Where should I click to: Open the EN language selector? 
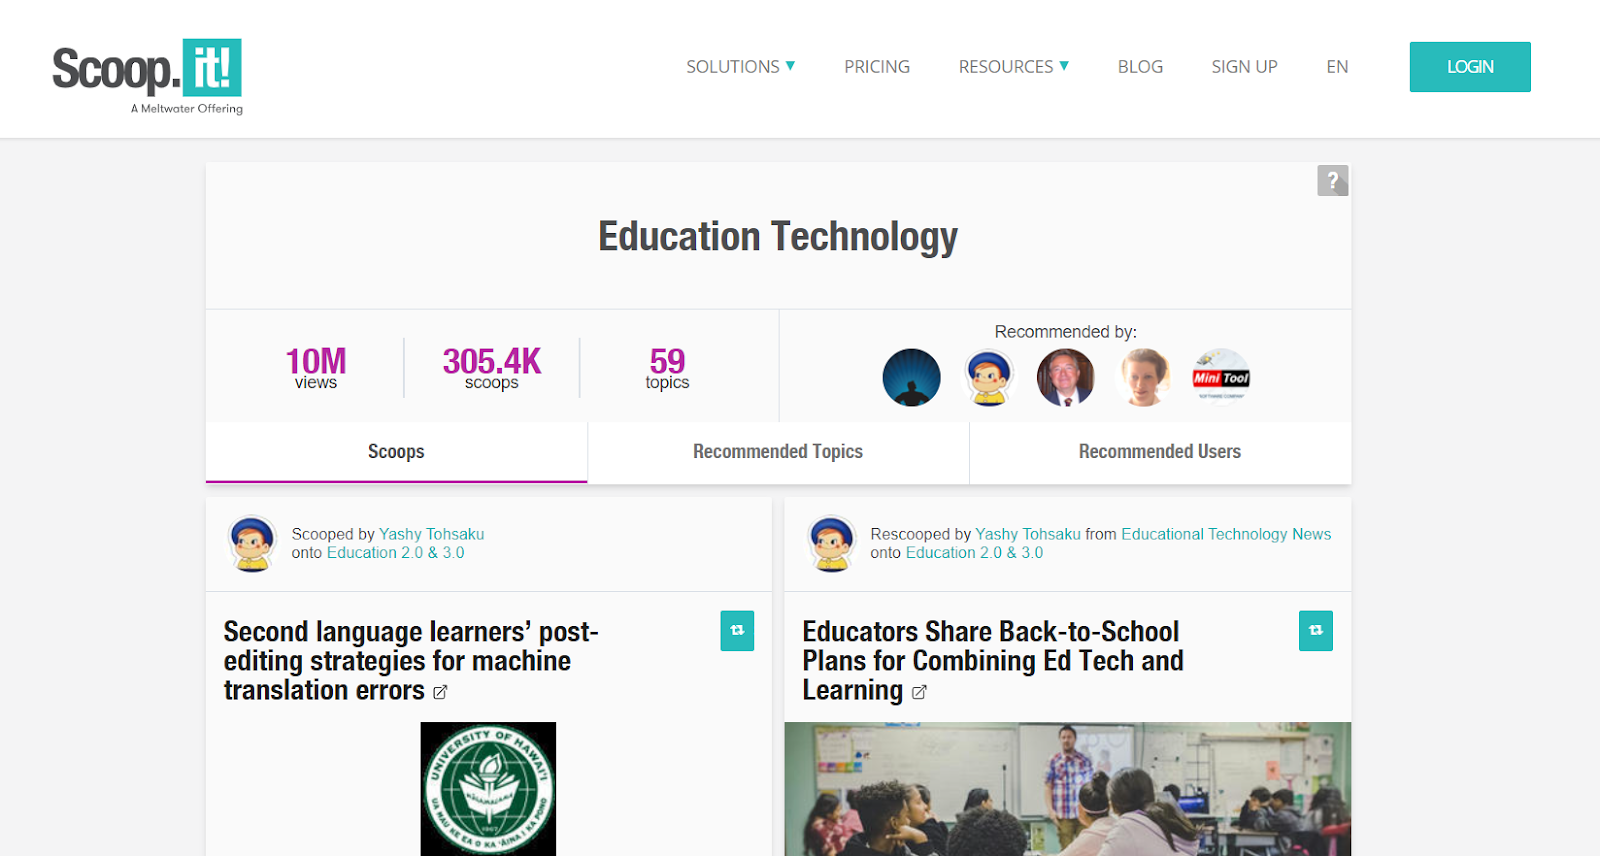point(1337,67)
